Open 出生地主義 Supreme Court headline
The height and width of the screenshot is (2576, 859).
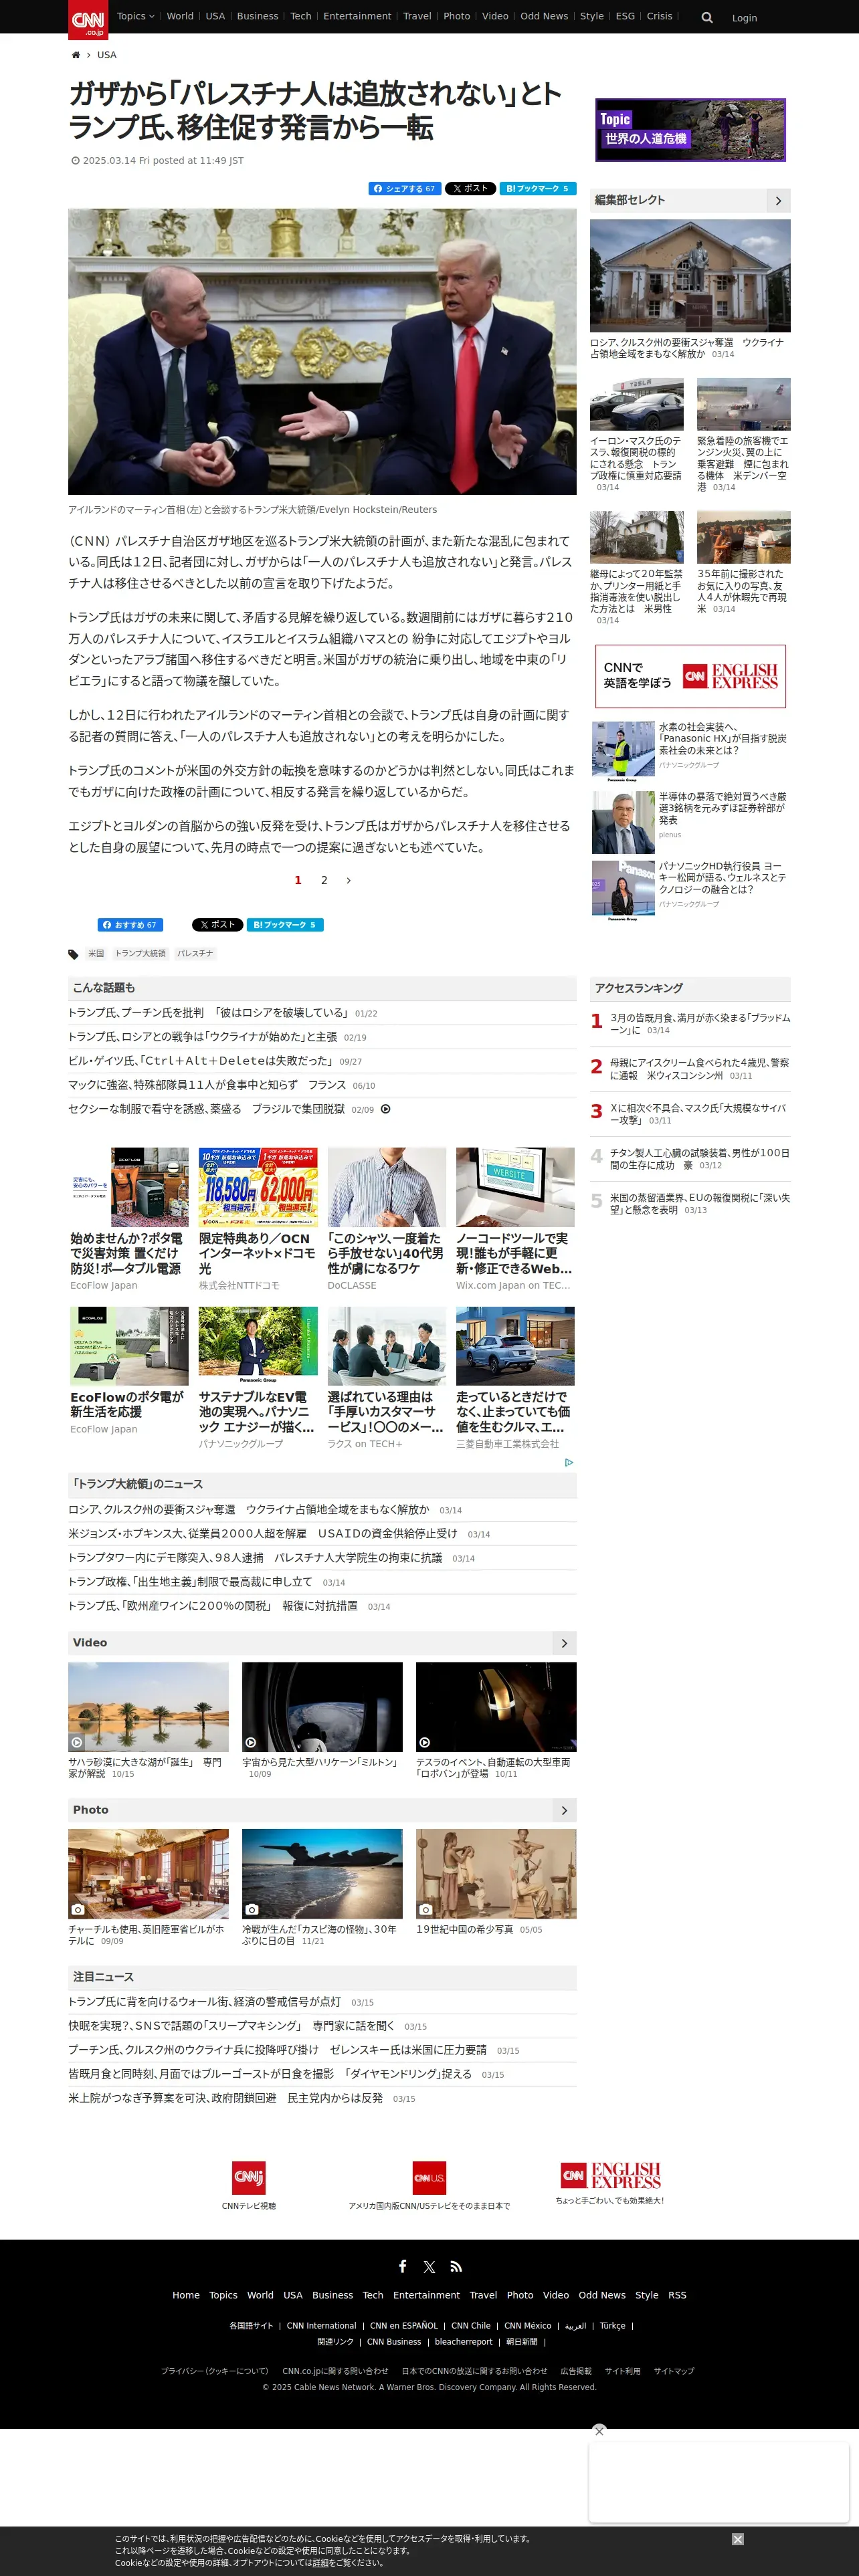click(x=190, y=1582)
